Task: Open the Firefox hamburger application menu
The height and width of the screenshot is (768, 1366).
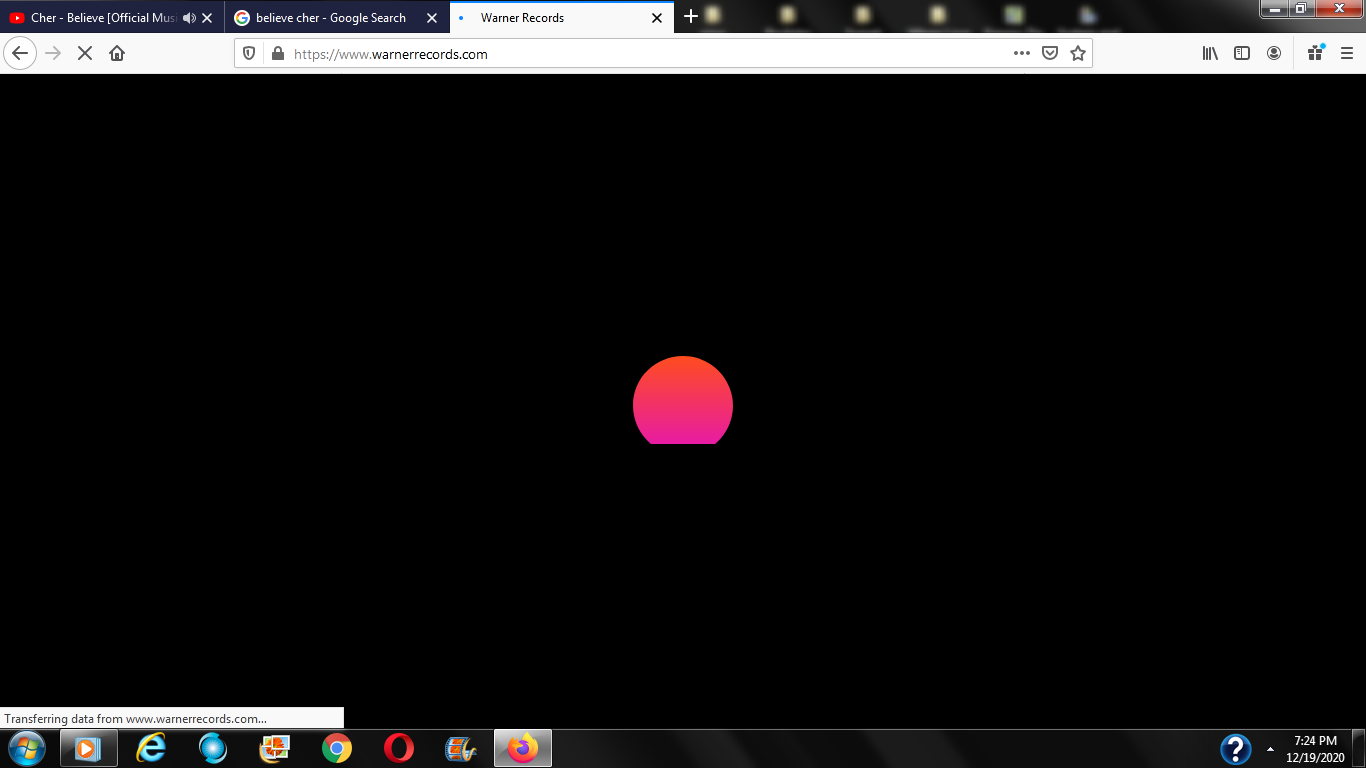Action: (x=1347, y=54)
